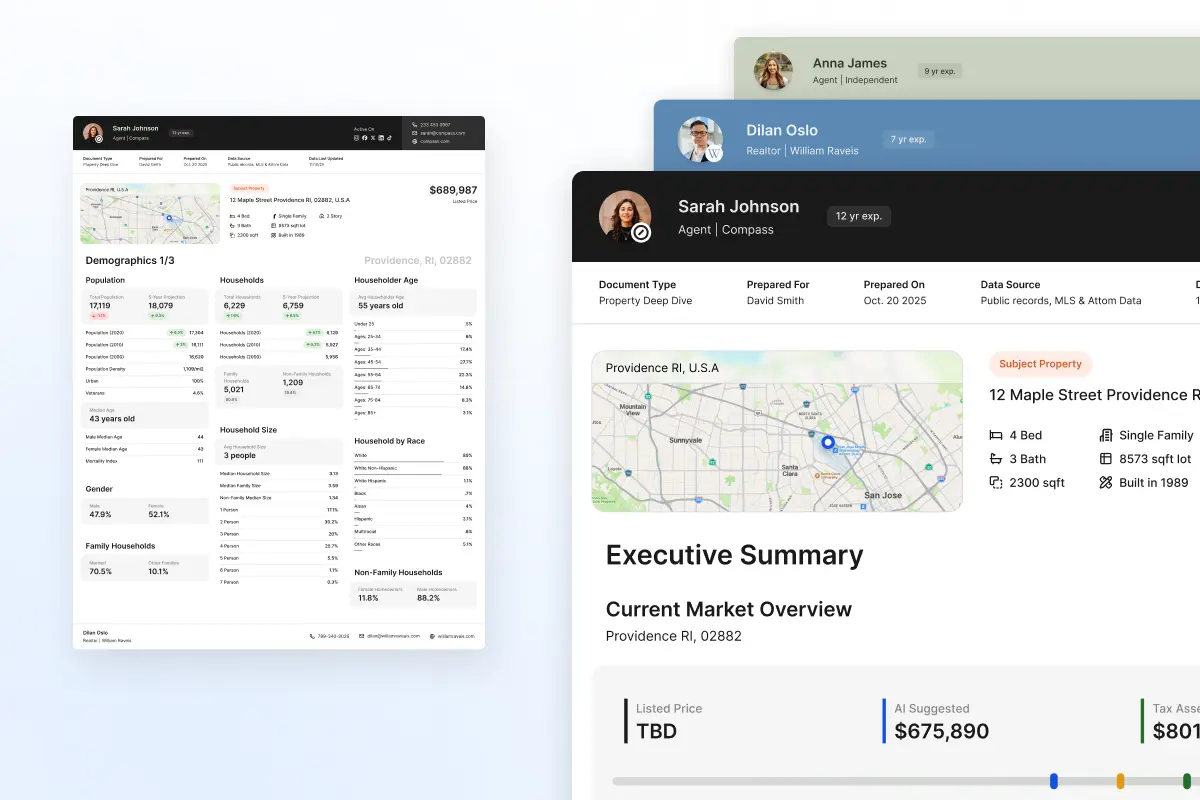Switch to Anna James's report card
1200x800 pixels.
click(850, 63)
